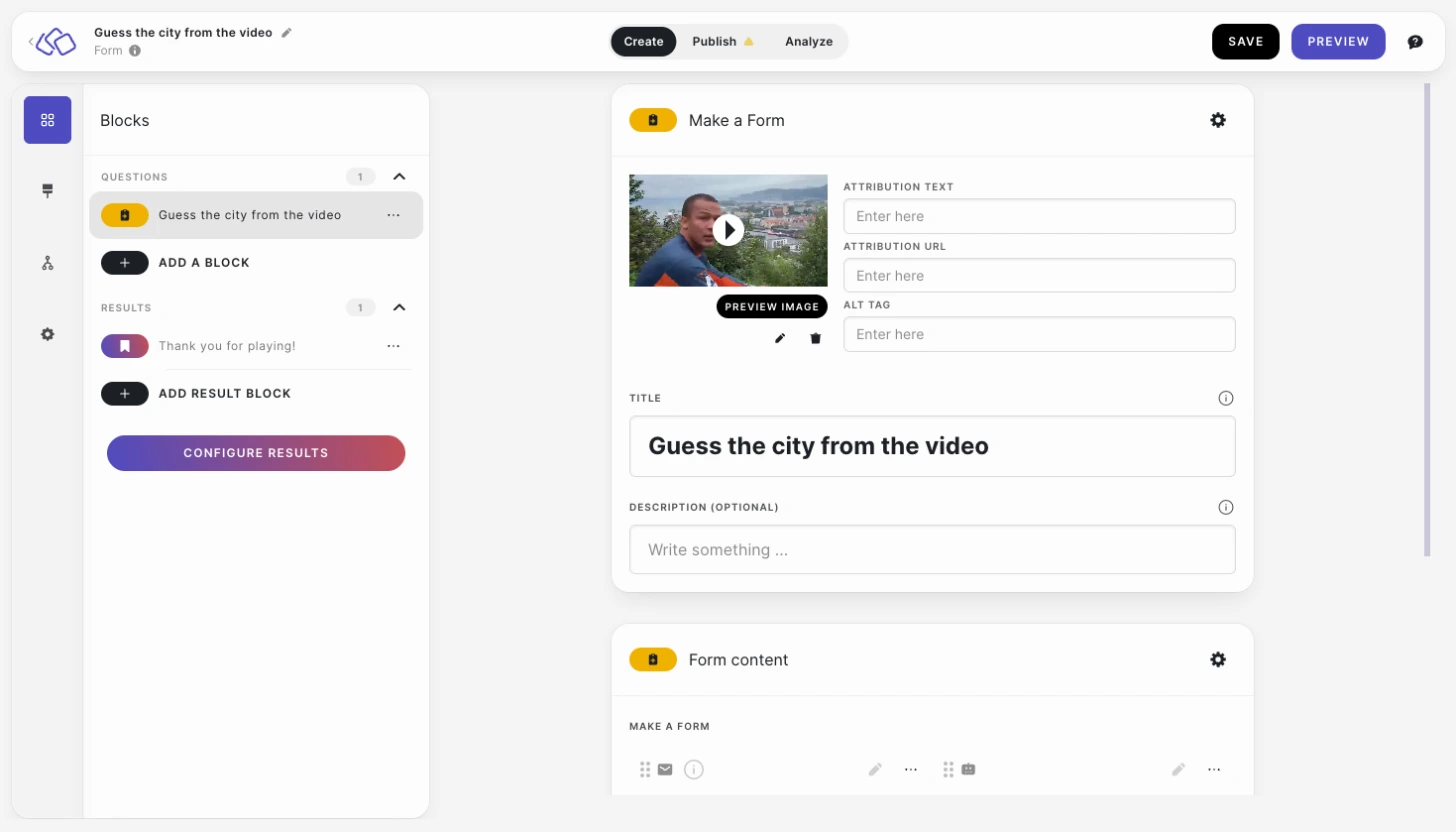Click the email field envelope icon
The height and width of the screenshot is (832, 1456).
click(x=665, y=769)
